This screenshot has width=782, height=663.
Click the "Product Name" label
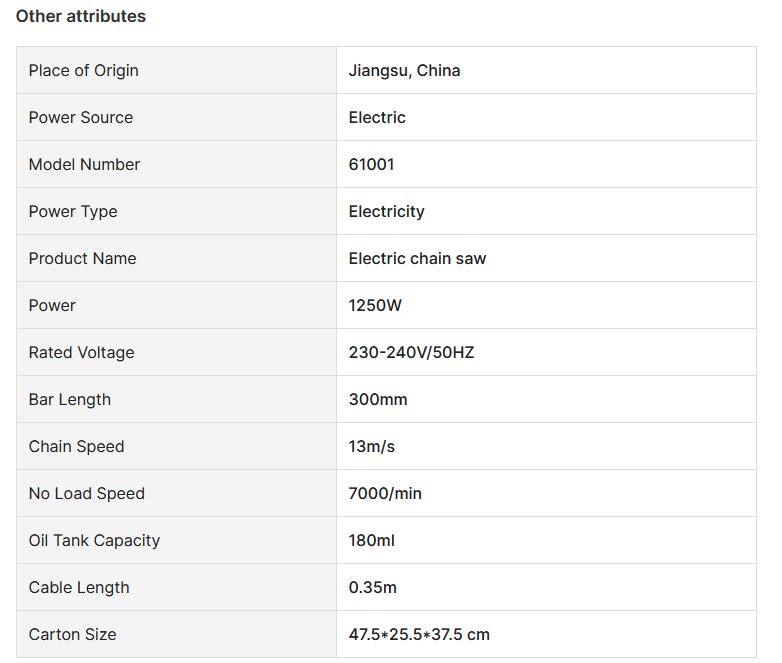pyautogui.click(x=82, y=258)
